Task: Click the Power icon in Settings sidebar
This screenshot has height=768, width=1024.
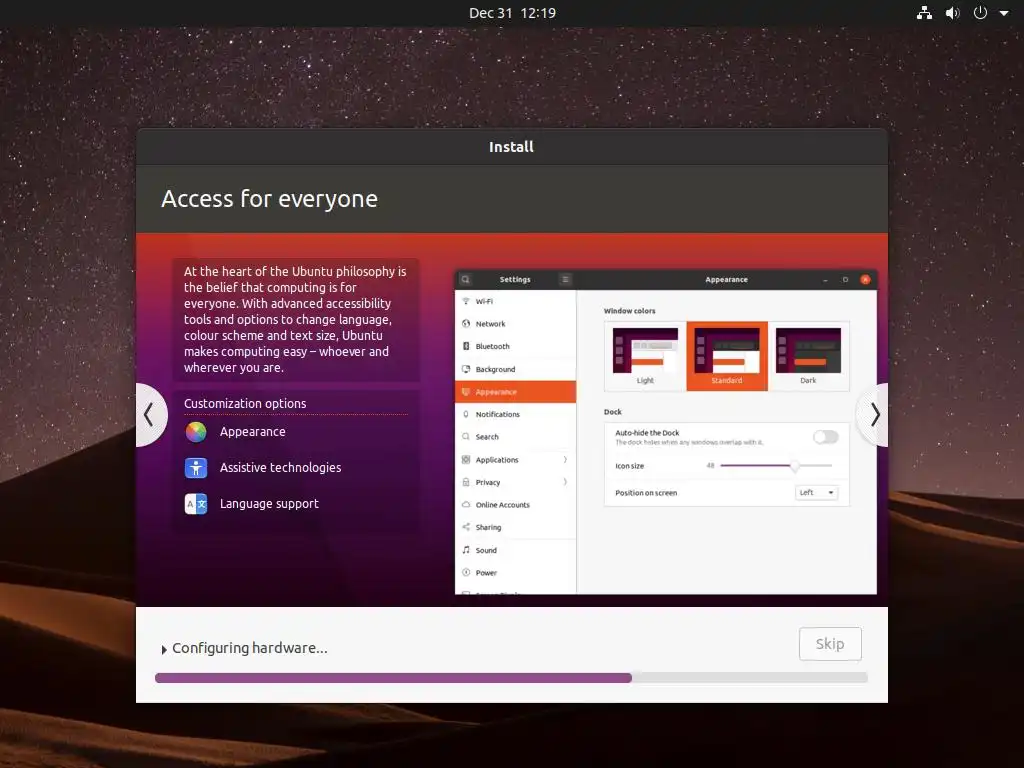Action: [466, 572]
